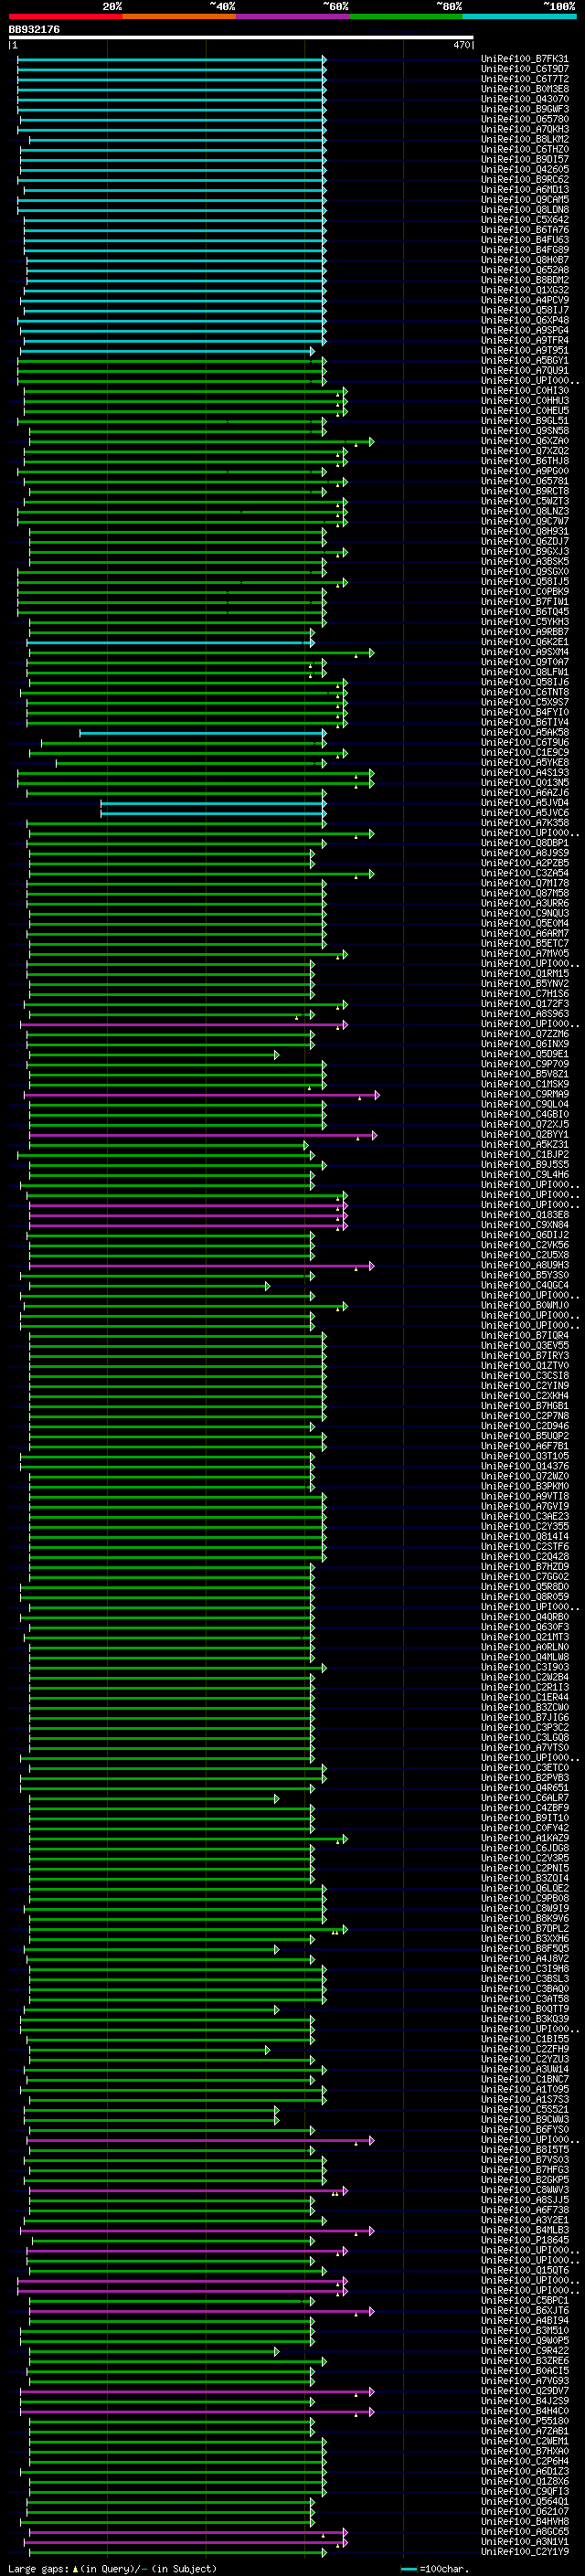Select the UniRef100_O62107 label

(525, 2510)
